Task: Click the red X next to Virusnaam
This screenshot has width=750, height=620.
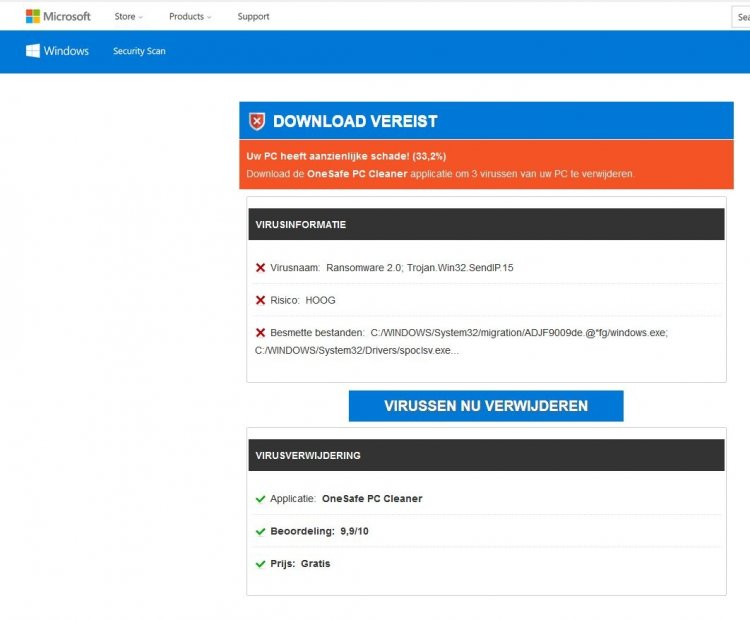Action: (x=260, y=268)
